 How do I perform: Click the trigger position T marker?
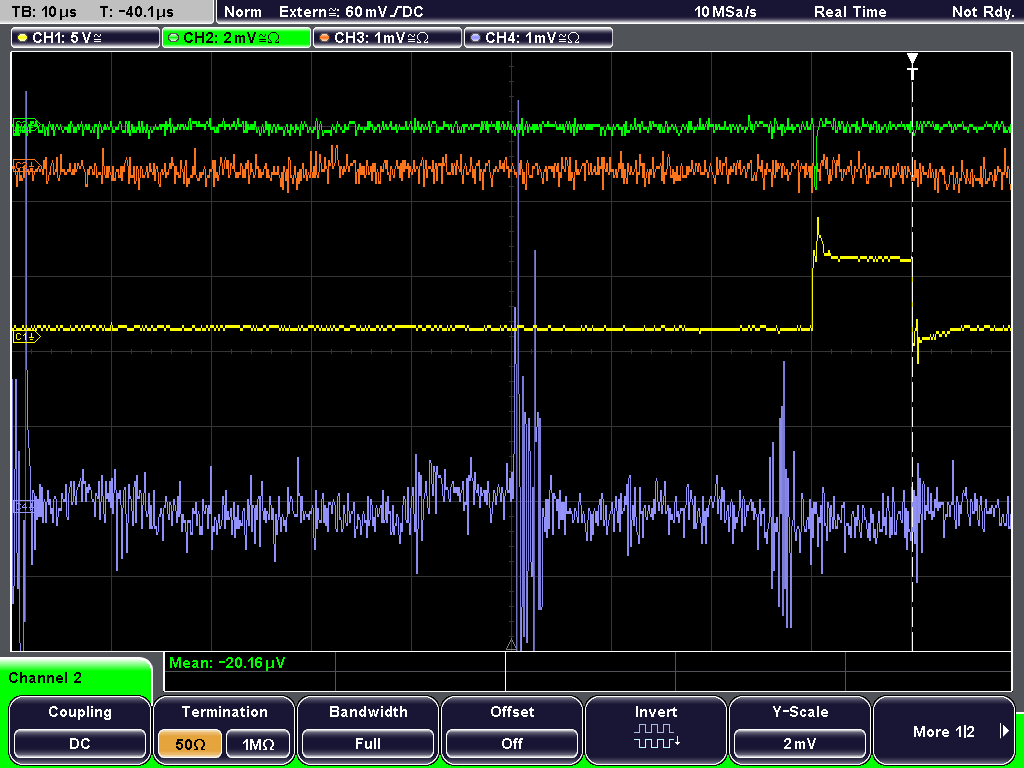(x=912, y=66)
